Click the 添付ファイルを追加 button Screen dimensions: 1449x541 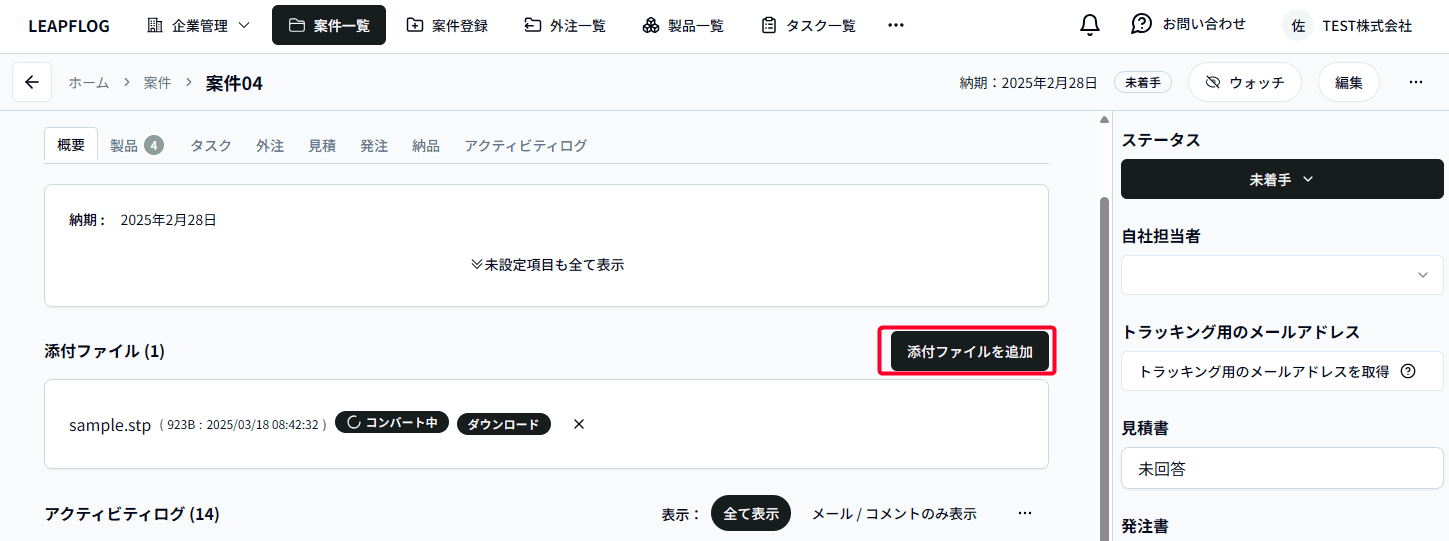[969, 352]
